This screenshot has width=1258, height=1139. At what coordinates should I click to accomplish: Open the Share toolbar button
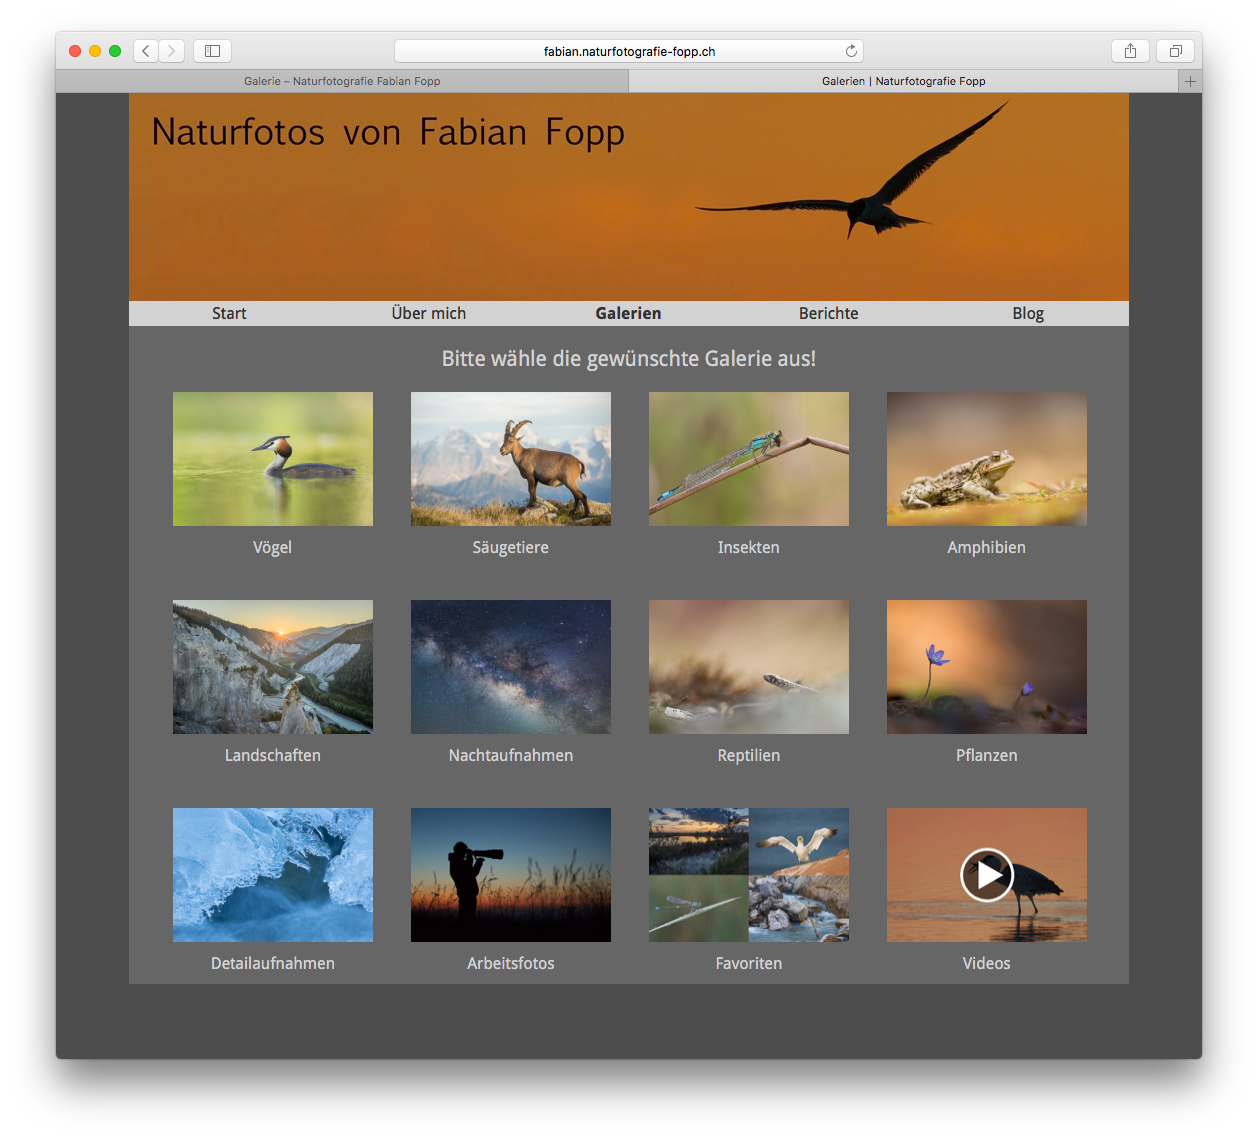1130,51
